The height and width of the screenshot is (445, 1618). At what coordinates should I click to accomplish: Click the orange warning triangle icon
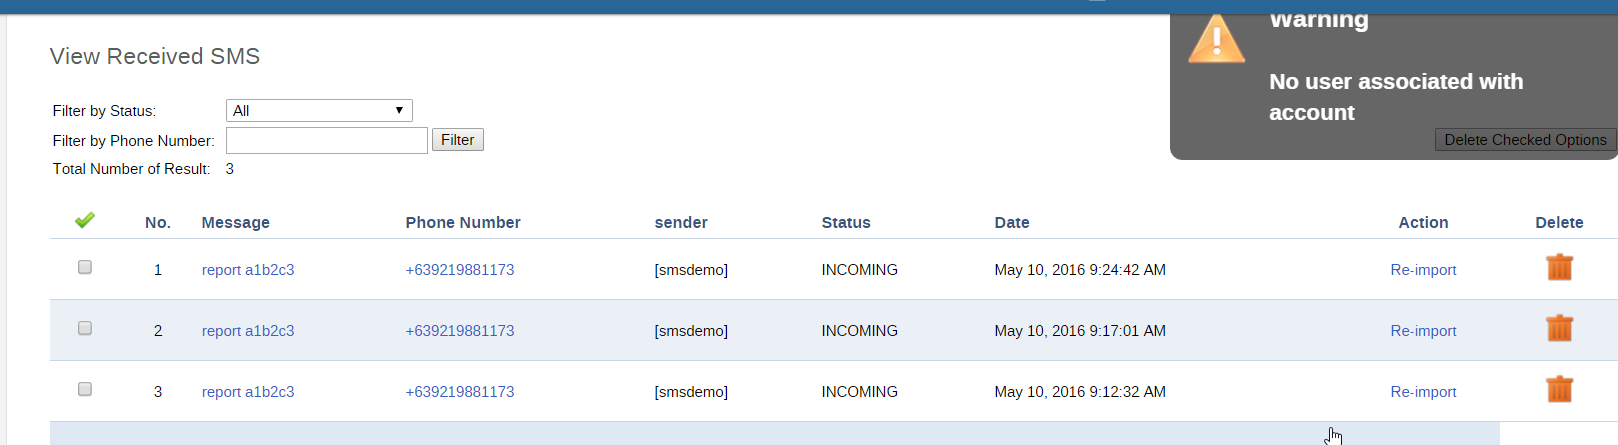[1216, 40]
